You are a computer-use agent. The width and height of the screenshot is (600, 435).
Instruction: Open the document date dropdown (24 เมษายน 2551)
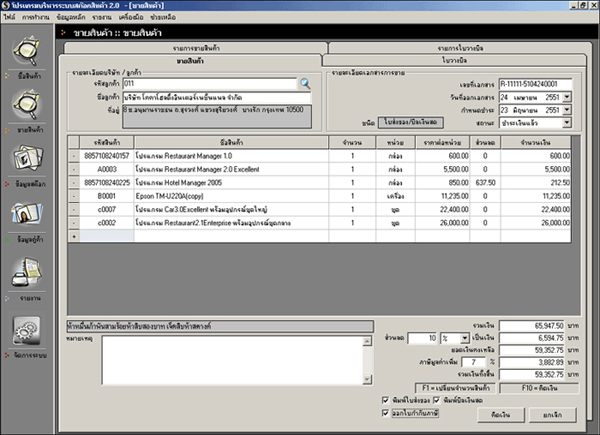(x=567, y=97)
